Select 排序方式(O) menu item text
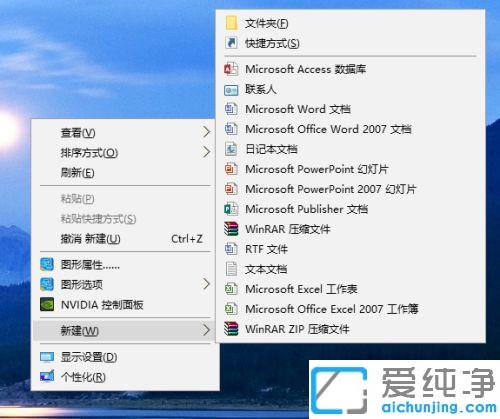Screen dimensions: 500x419 pyautogui.click(x=89, y=153)
